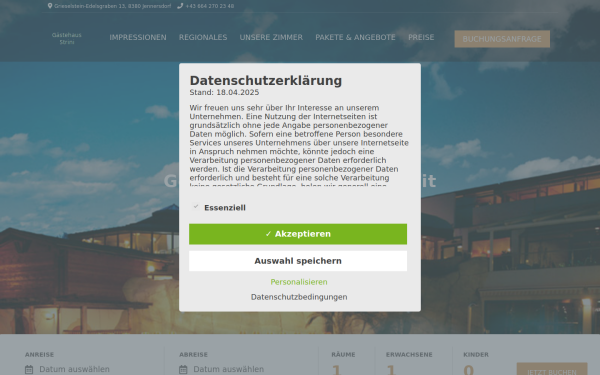Click the Datenschutzerklärung heading

(x=266, y=81)
